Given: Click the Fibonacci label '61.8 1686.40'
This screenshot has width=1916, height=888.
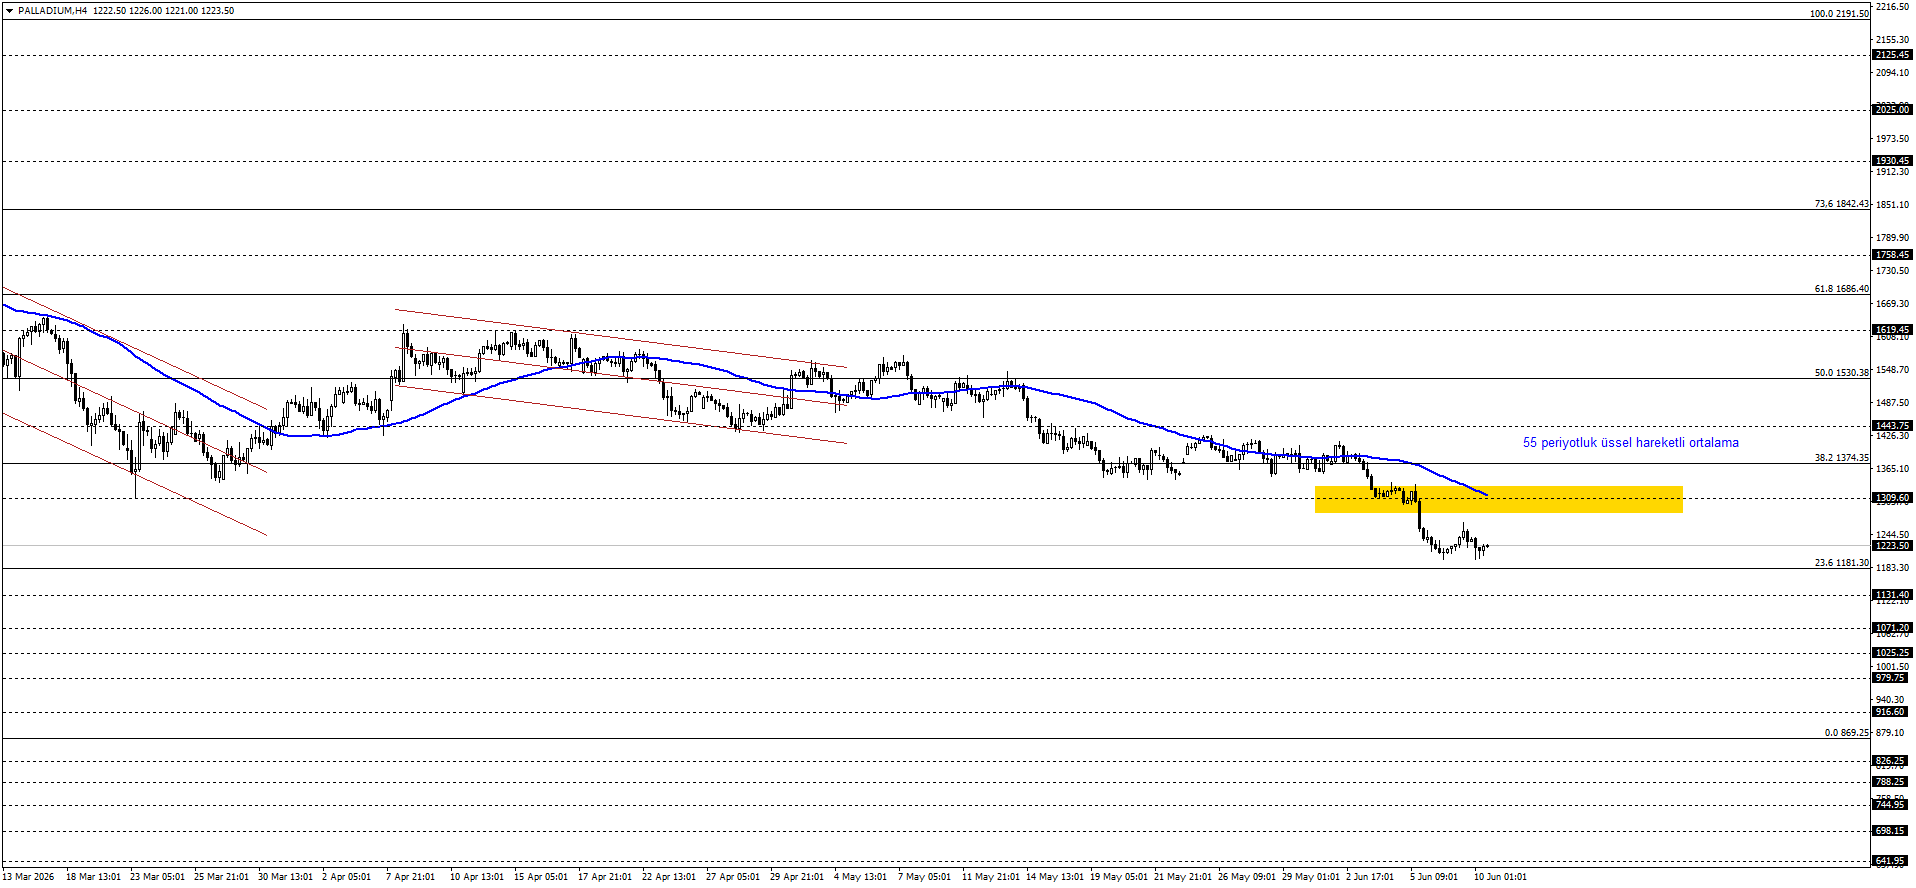Looking at the screenshot, I should 1841,289.
